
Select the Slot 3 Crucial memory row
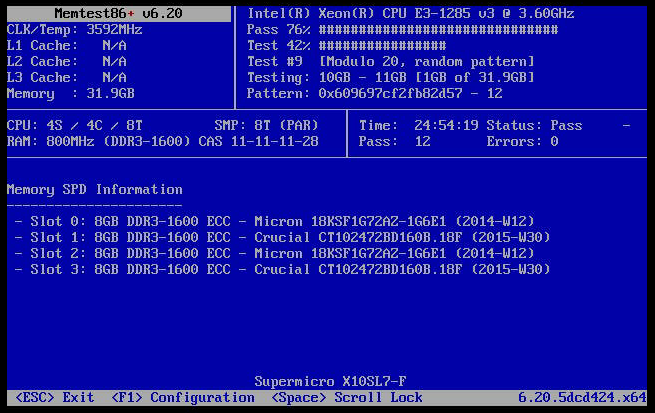click(282, 269)
